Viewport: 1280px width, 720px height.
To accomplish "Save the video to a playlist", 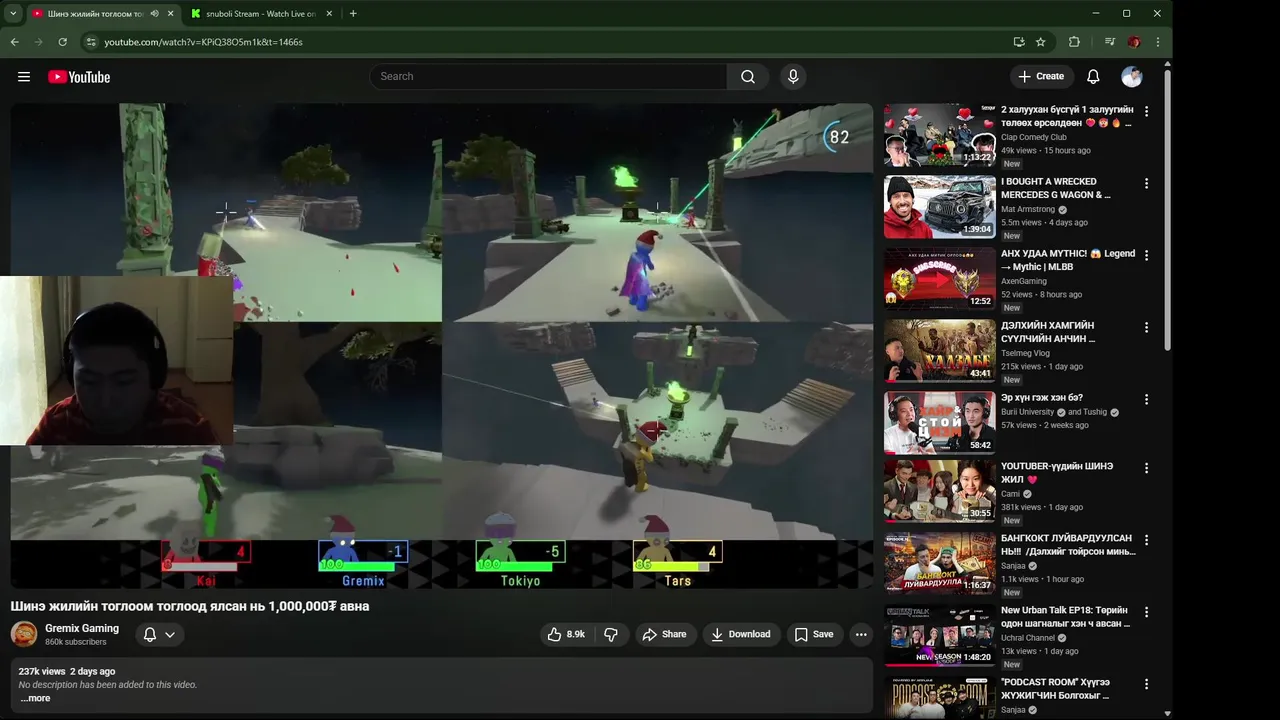I will (813, 634).
